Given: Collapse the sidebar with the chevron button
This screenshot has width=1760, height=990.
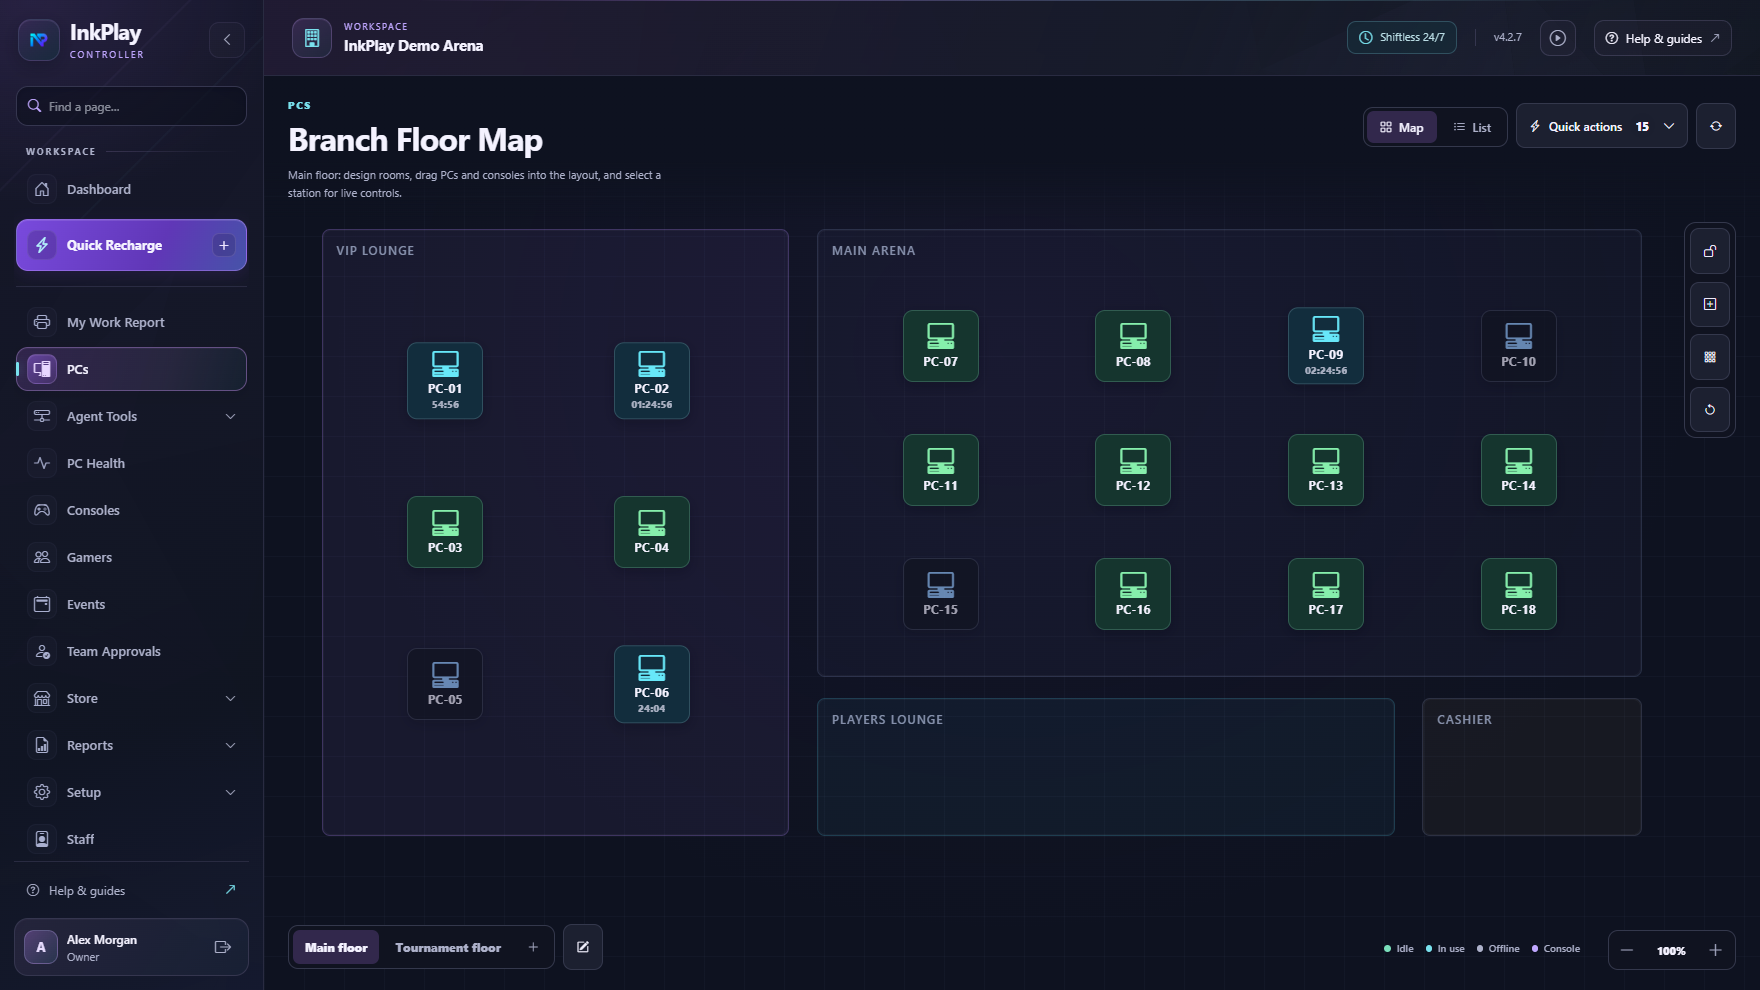Looking at the screenshot, I should coord(227,40).
